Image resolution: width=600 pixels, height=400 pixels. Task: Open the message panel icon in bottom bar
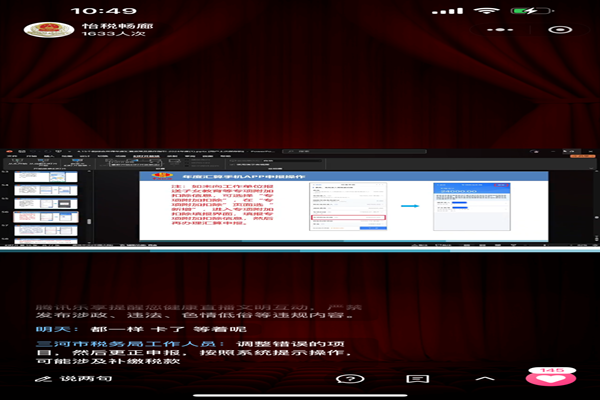(421, 380)
